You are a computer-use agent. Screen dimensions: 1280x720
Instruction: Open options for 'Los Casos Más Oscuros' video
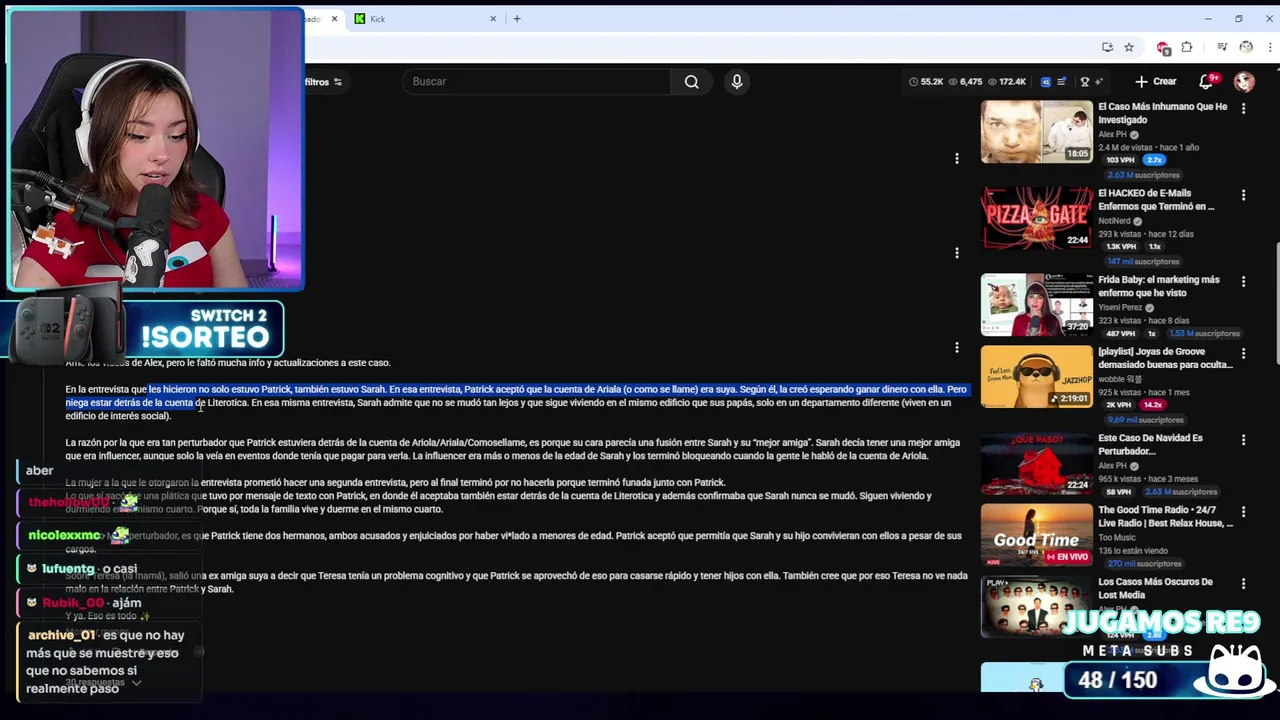click(1243, 583)
